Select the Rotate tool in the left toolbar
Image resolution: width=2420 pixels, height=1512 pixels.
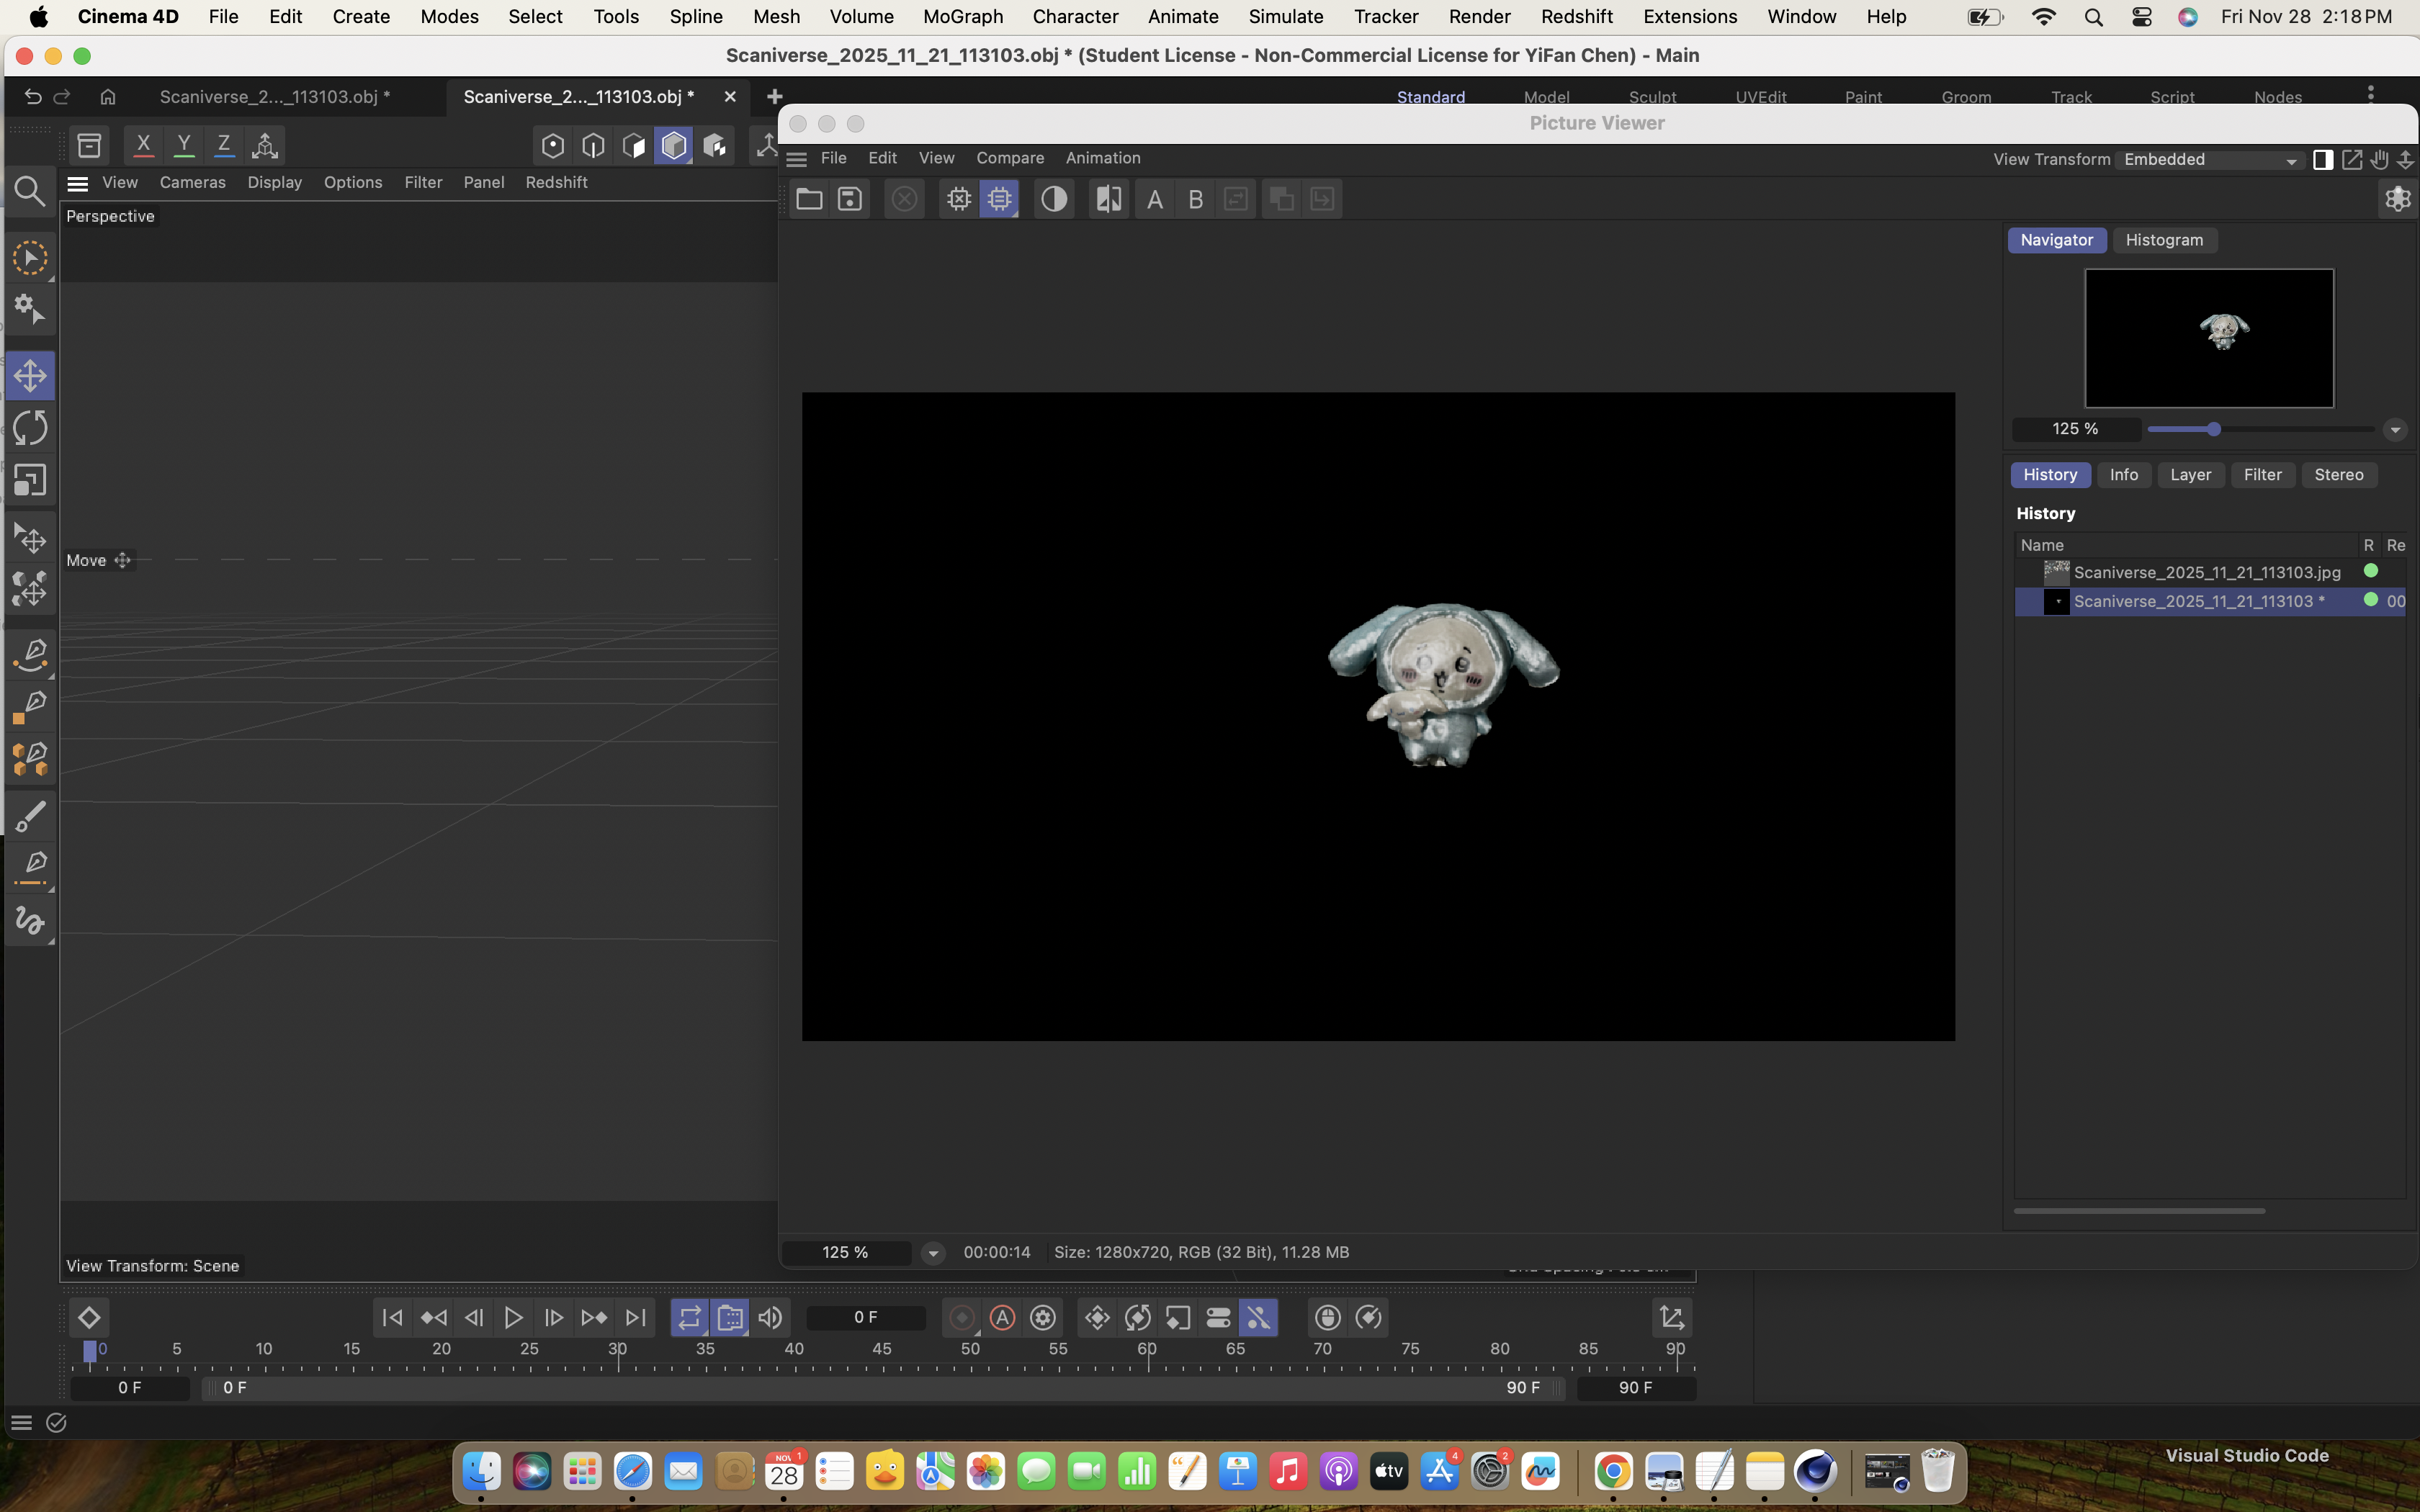coord(30,429)
